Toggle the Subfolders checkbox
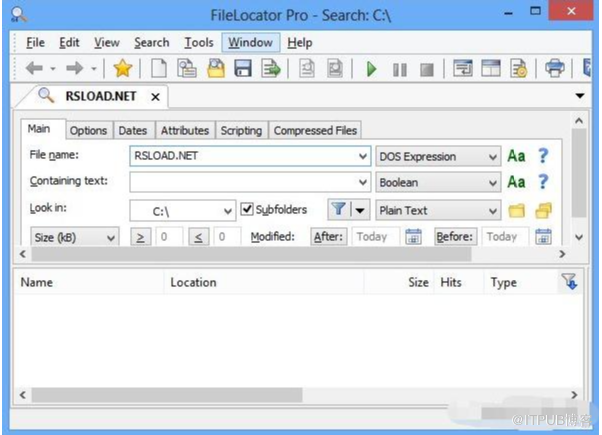The height and width of the screenshot is (435, 602). click(x=247, y=209)
